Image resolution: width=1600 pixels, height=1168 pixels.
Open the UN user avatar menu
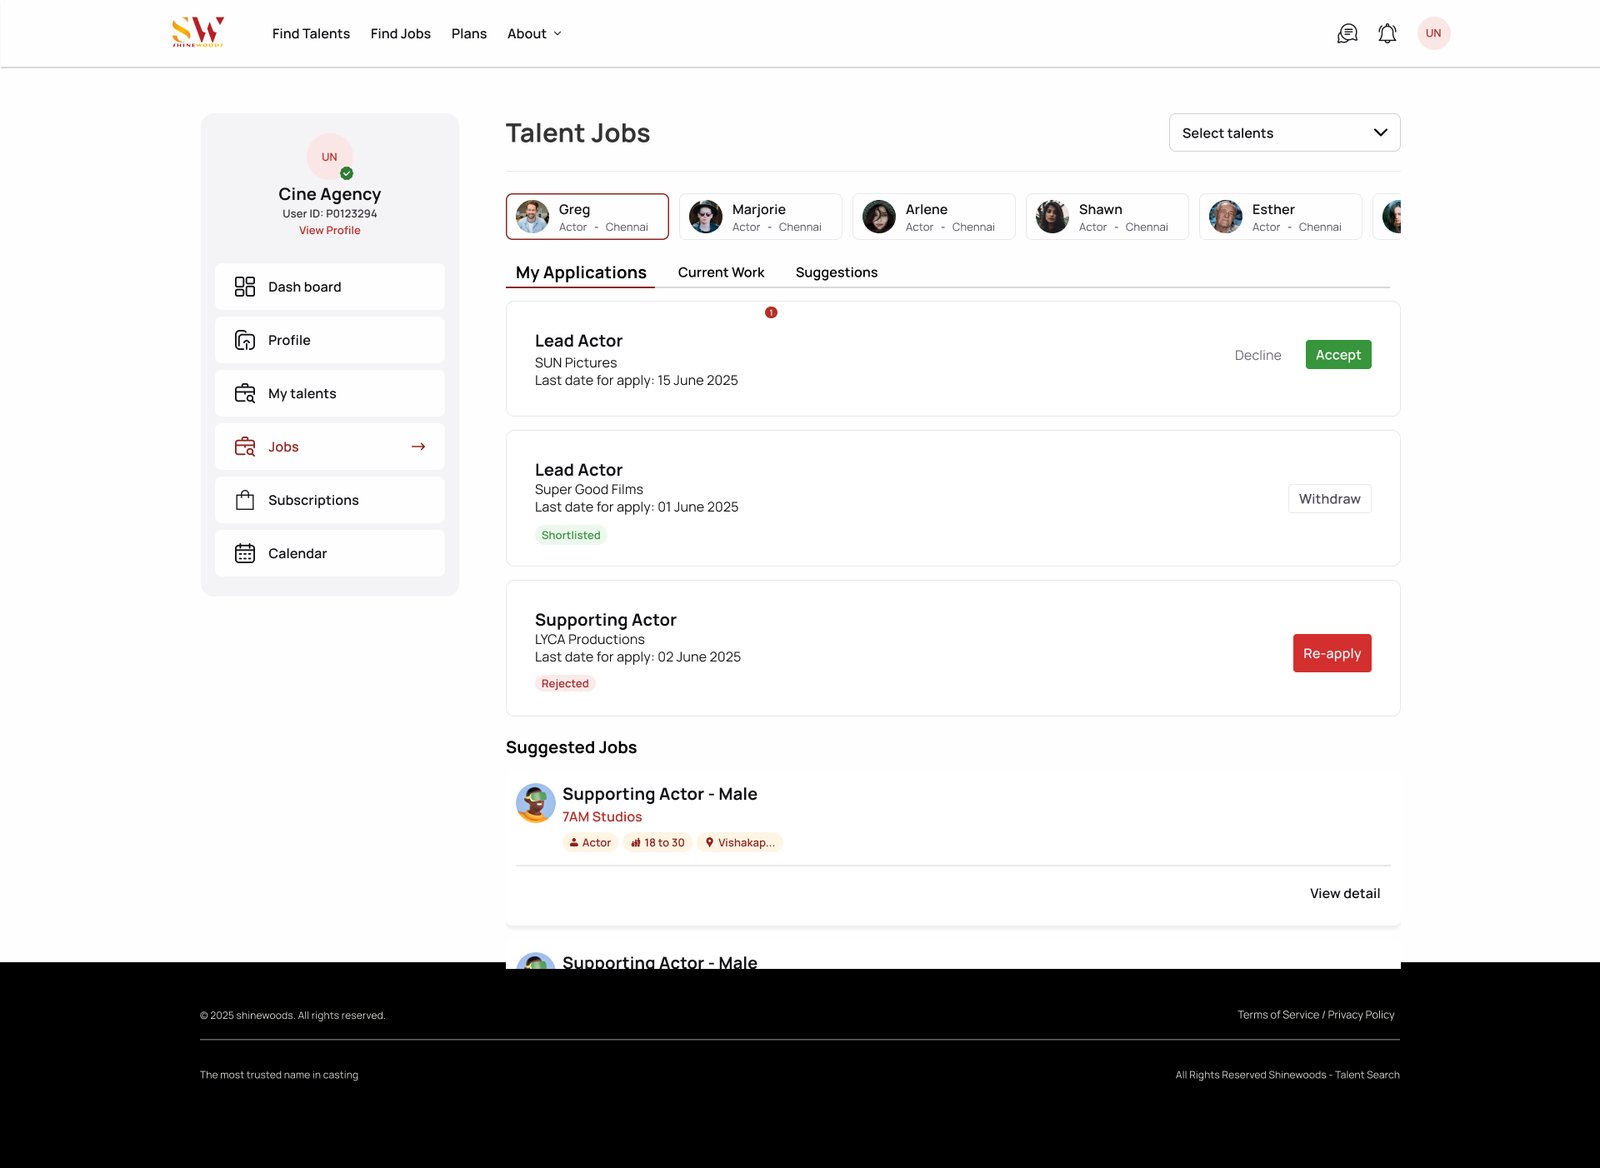pos(1433,33)
